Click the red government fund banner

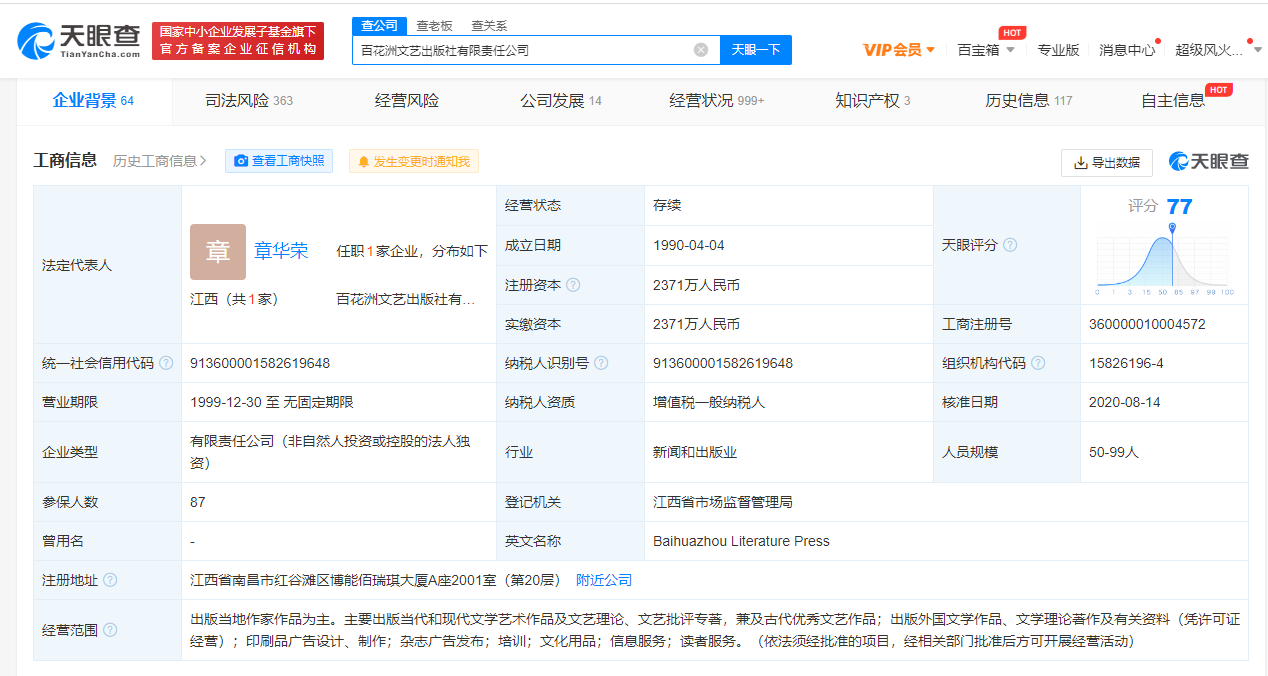point(238,41)
